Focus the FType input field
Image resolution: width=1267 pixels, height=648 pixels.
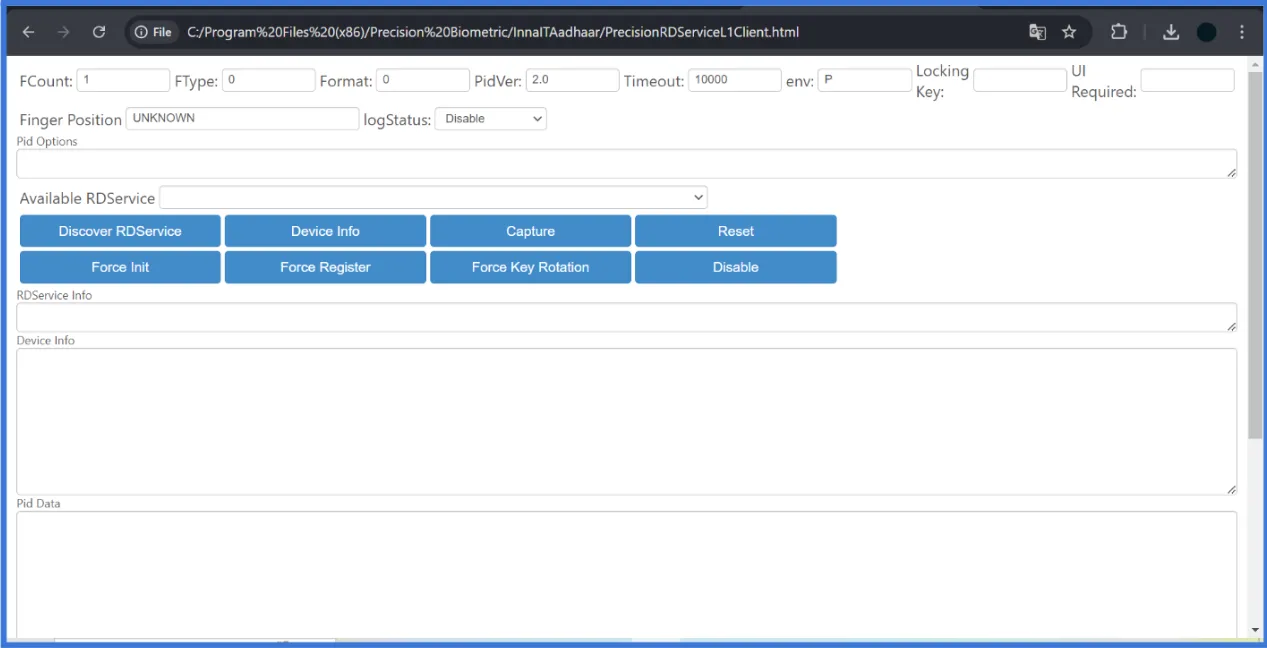pyautogui.click(x=268, y=80)
